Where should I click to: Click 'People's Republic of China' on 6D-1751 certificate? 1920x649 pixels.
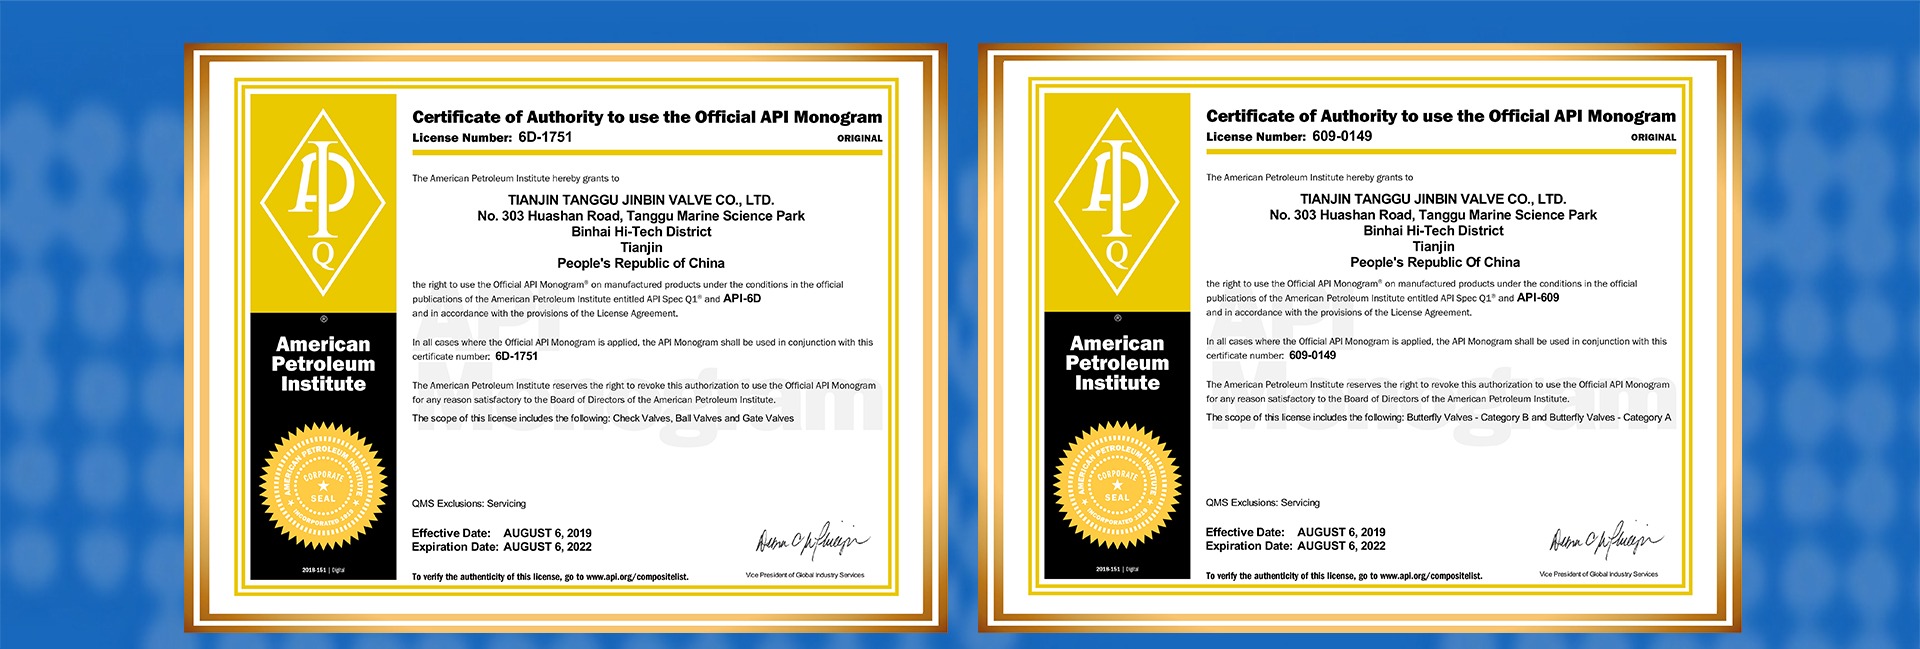click(641, 264)
